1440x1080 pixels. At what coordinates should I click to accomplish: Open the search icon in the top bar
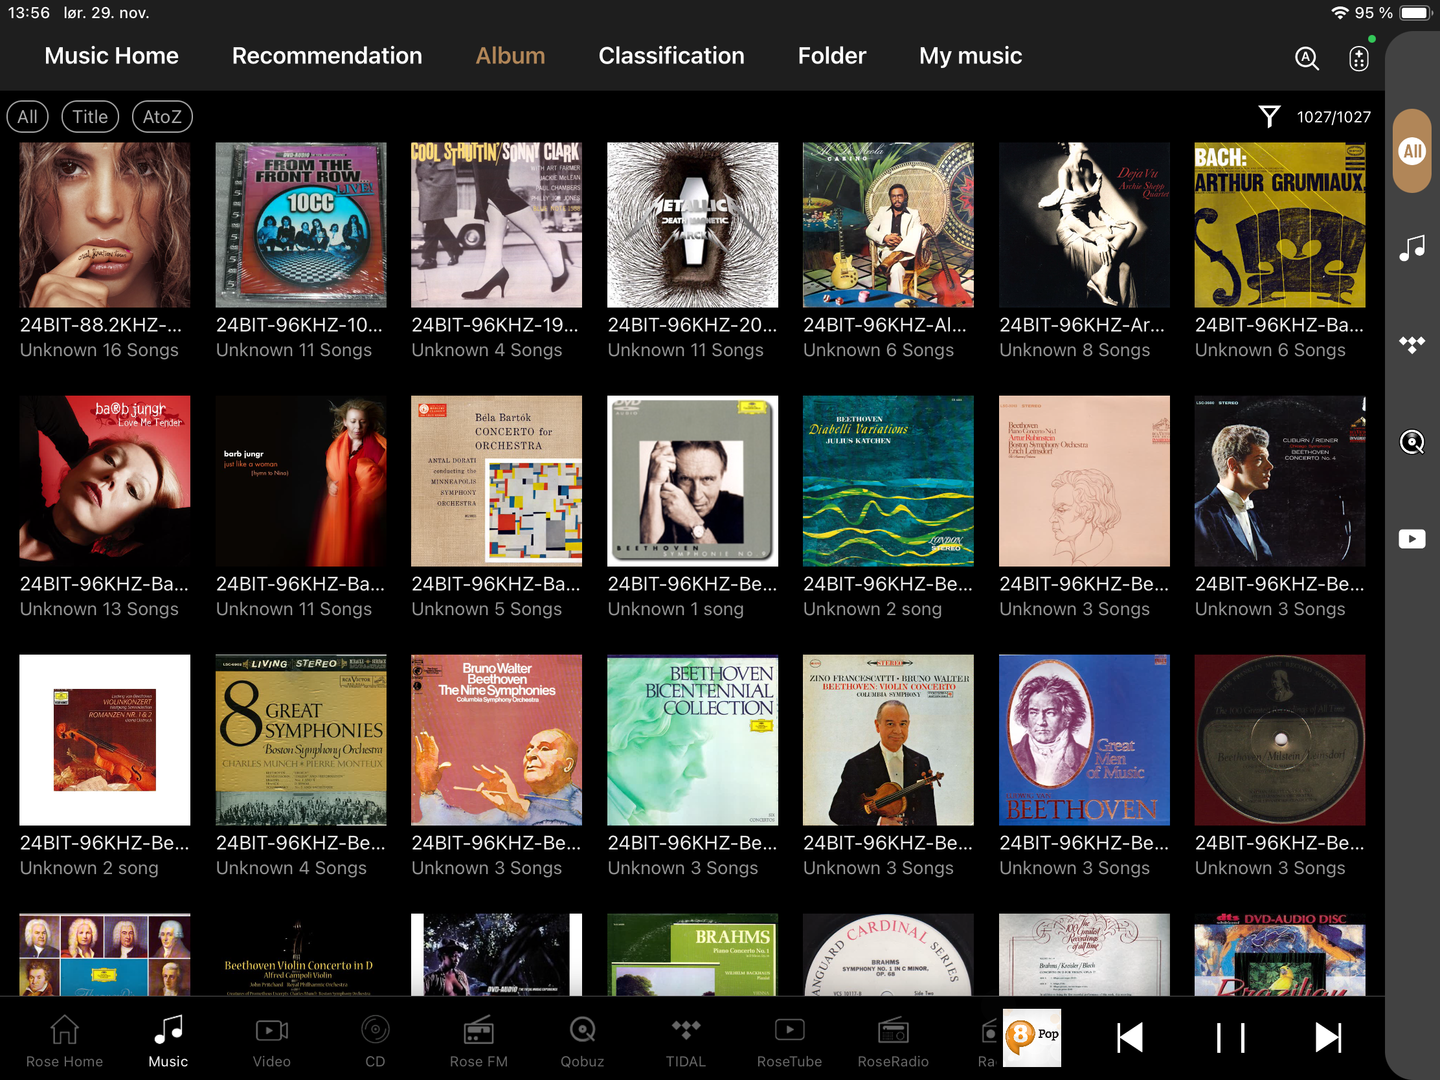tap(1307, 58)
